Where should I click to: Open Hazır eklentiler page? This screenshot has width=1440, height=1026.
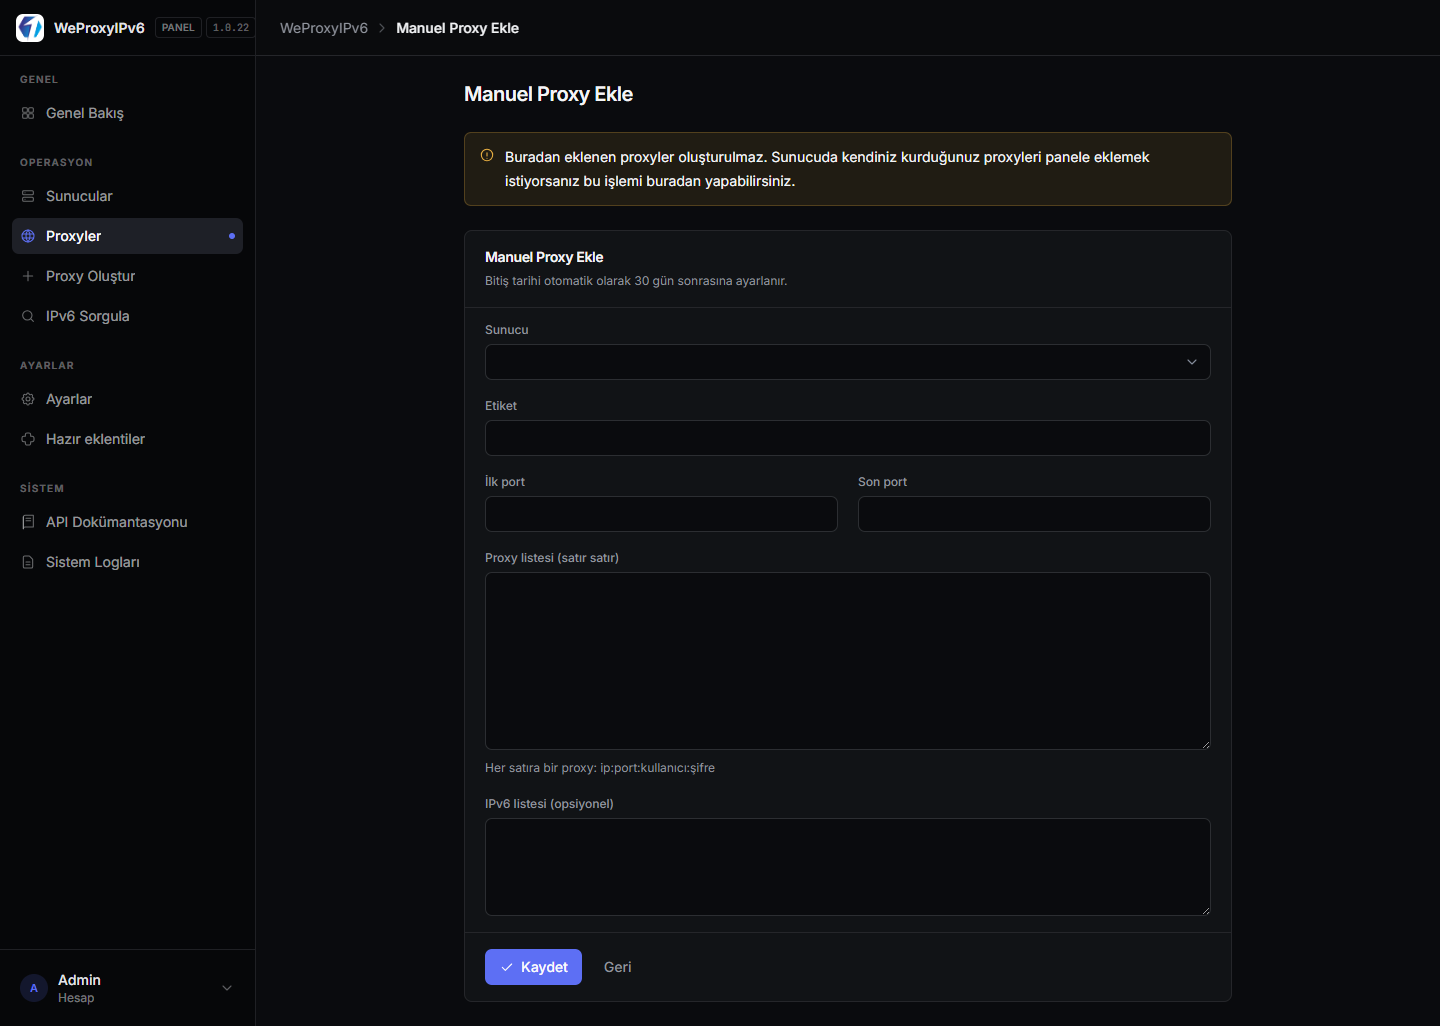click(x=127, y=439)
